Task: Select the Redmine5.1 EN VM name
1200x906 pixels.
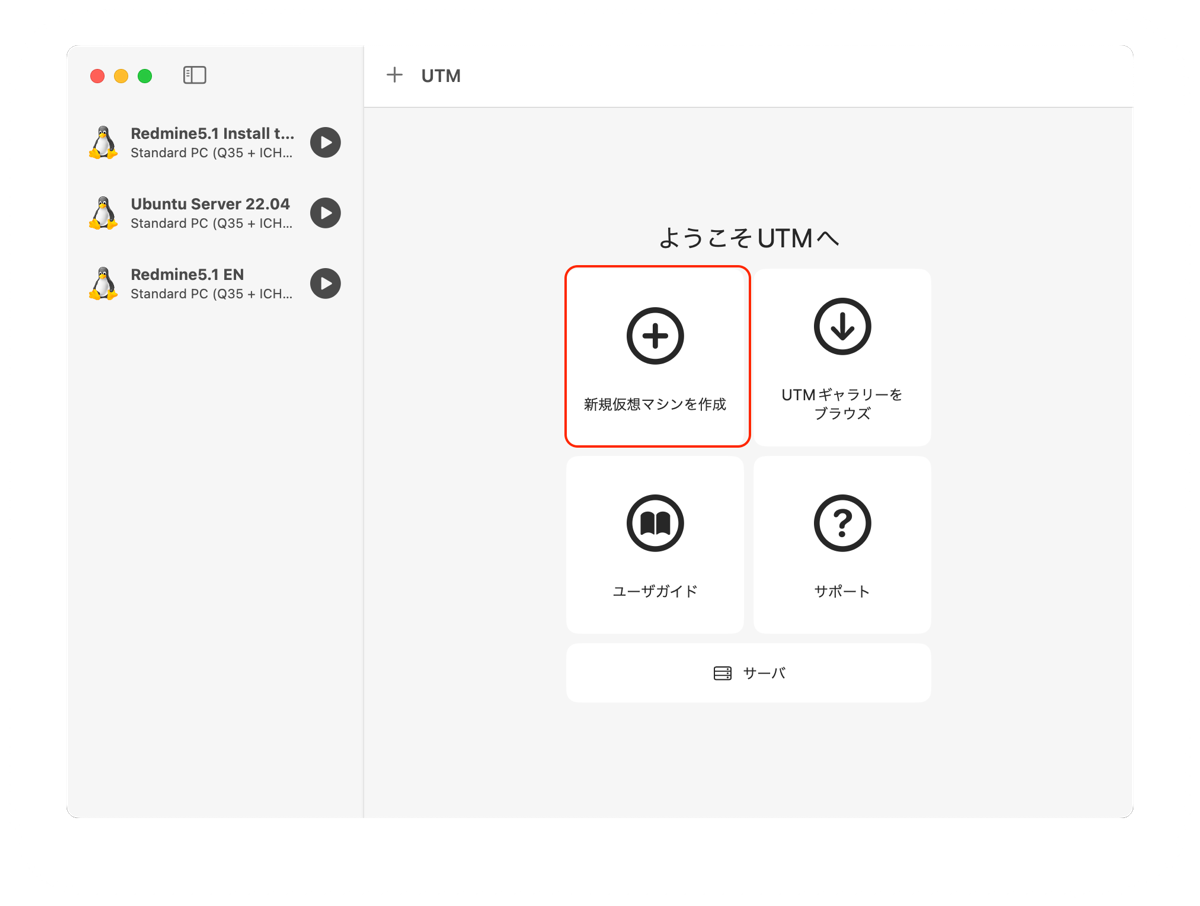Action: click(187, 275)
